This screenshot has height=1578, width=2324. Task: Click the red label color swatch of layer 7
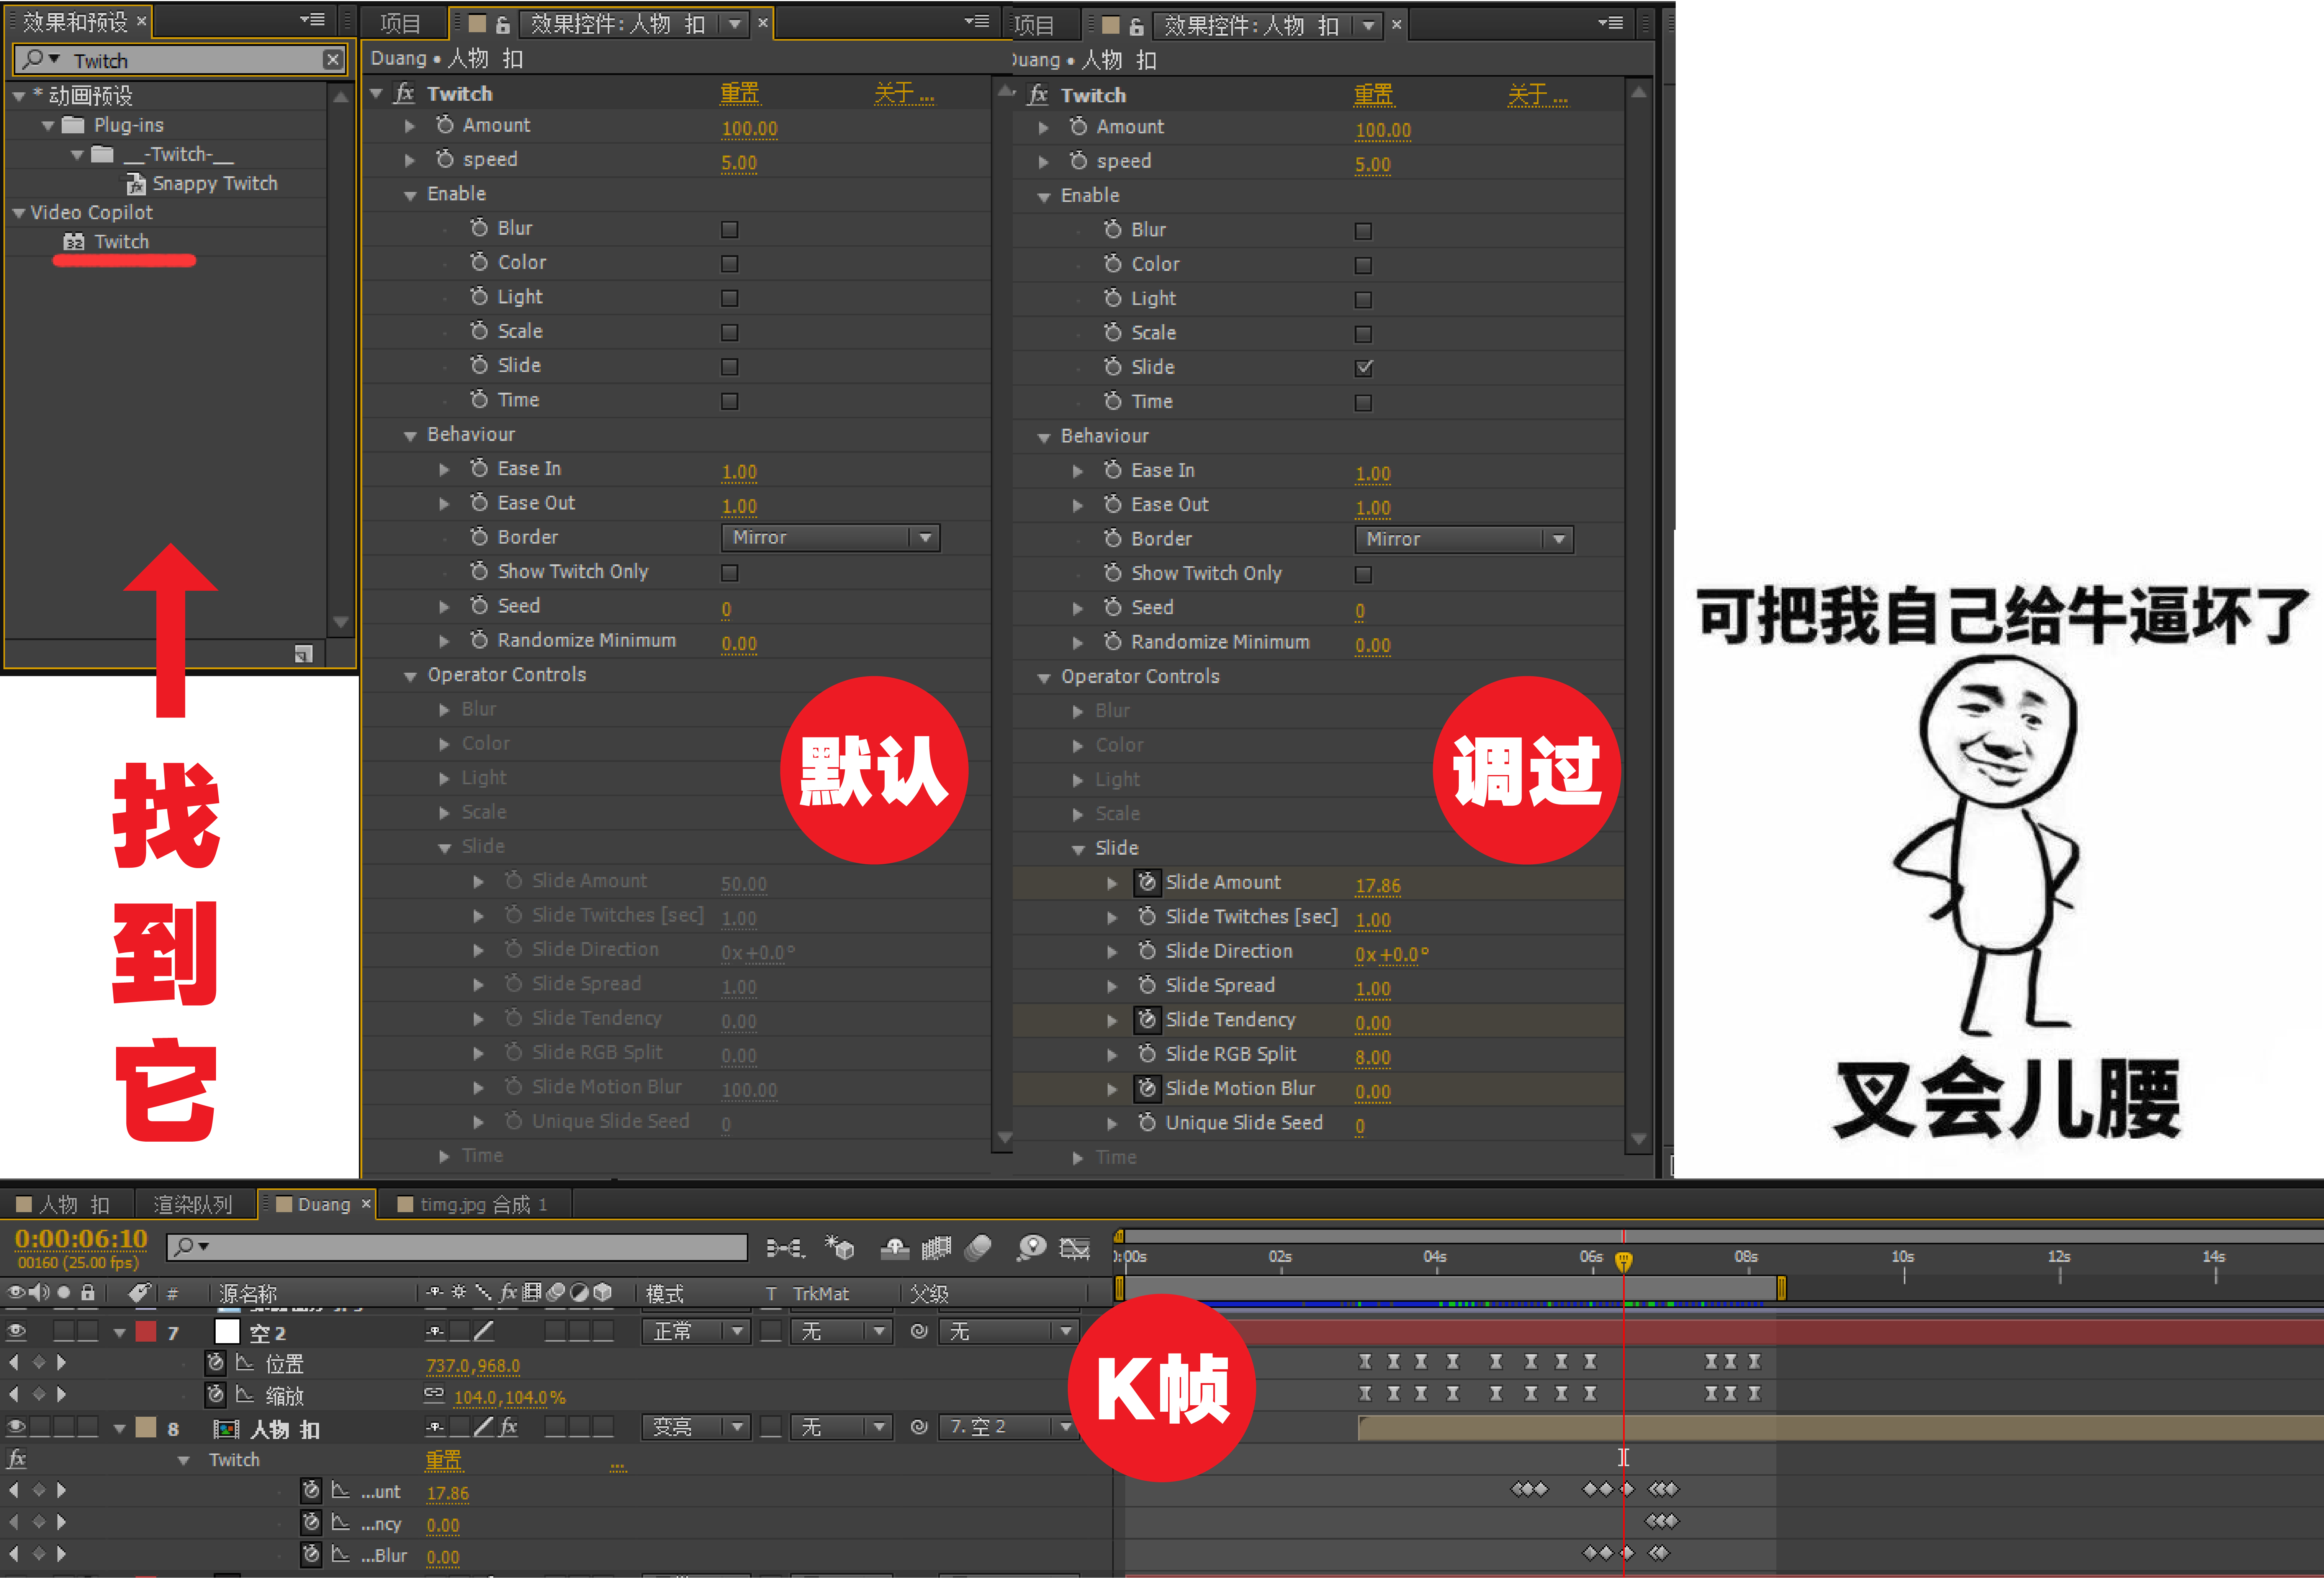click(146, 1331)
